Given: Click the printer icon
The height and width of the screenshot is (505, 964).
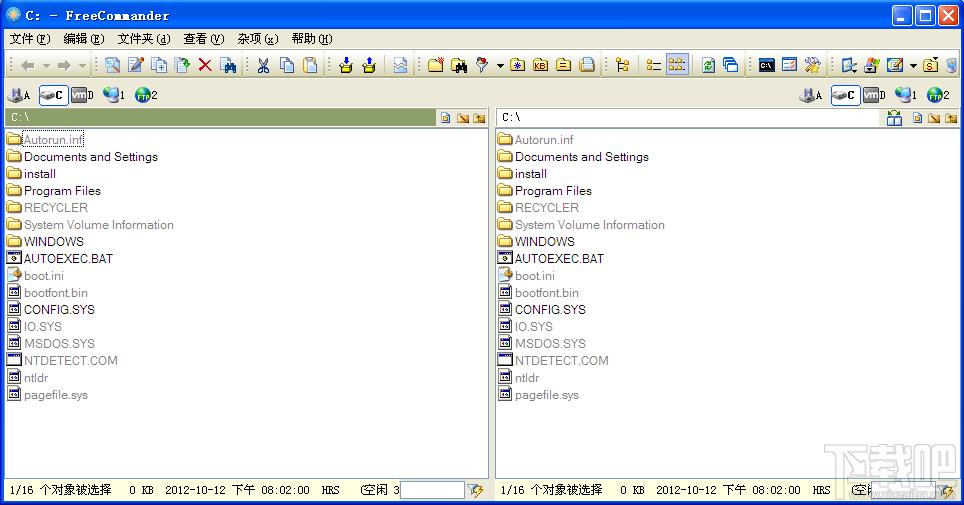Looking at the screenshot, I should click(587, 65).
